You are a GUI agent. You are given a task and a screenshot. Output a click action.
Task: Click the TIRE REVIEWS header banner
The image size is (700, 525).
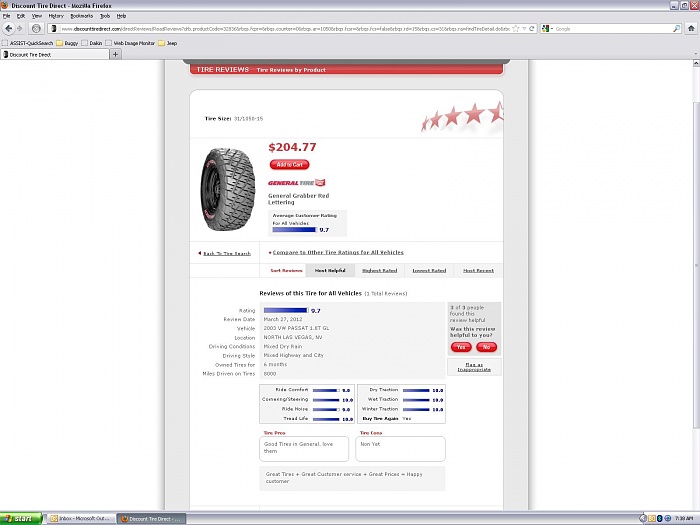[346, 70]
